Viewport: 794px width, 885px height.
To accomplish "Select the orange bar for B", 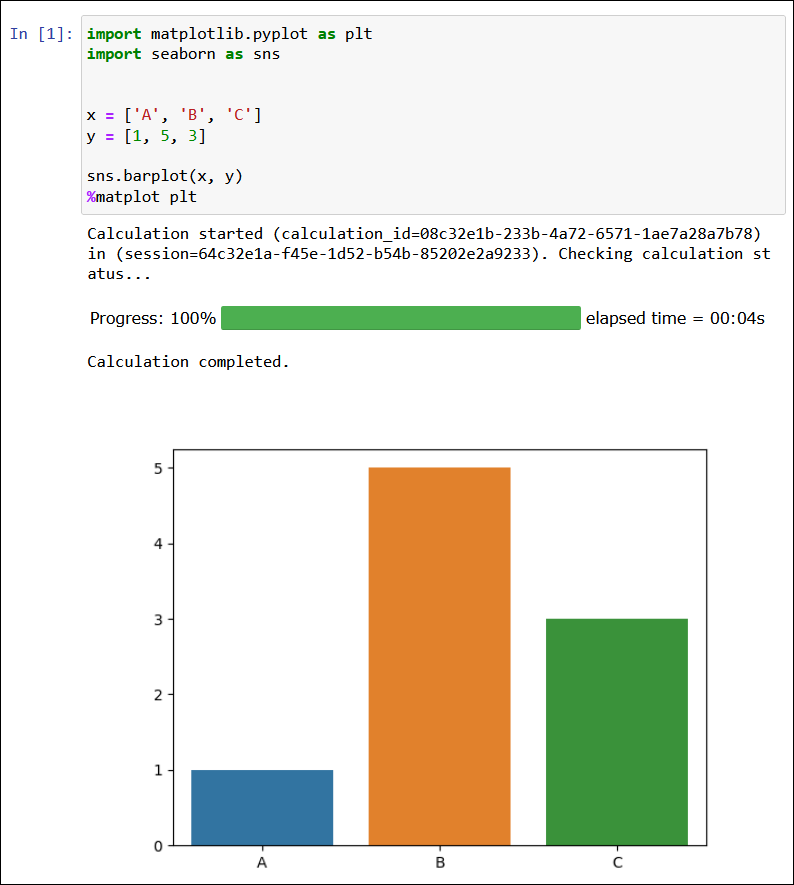I will 439,656.
